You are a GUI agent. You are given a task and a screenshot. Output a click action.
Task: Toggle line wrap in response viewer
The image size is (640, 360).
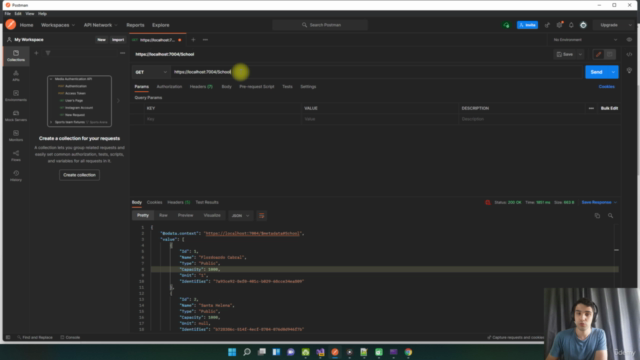(x=262, y=216)
